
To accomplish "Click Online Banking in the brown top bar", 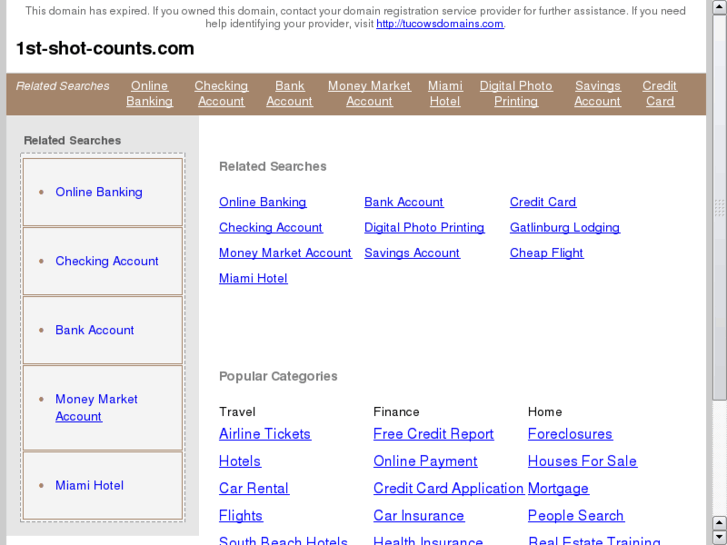I will (149, 93).
